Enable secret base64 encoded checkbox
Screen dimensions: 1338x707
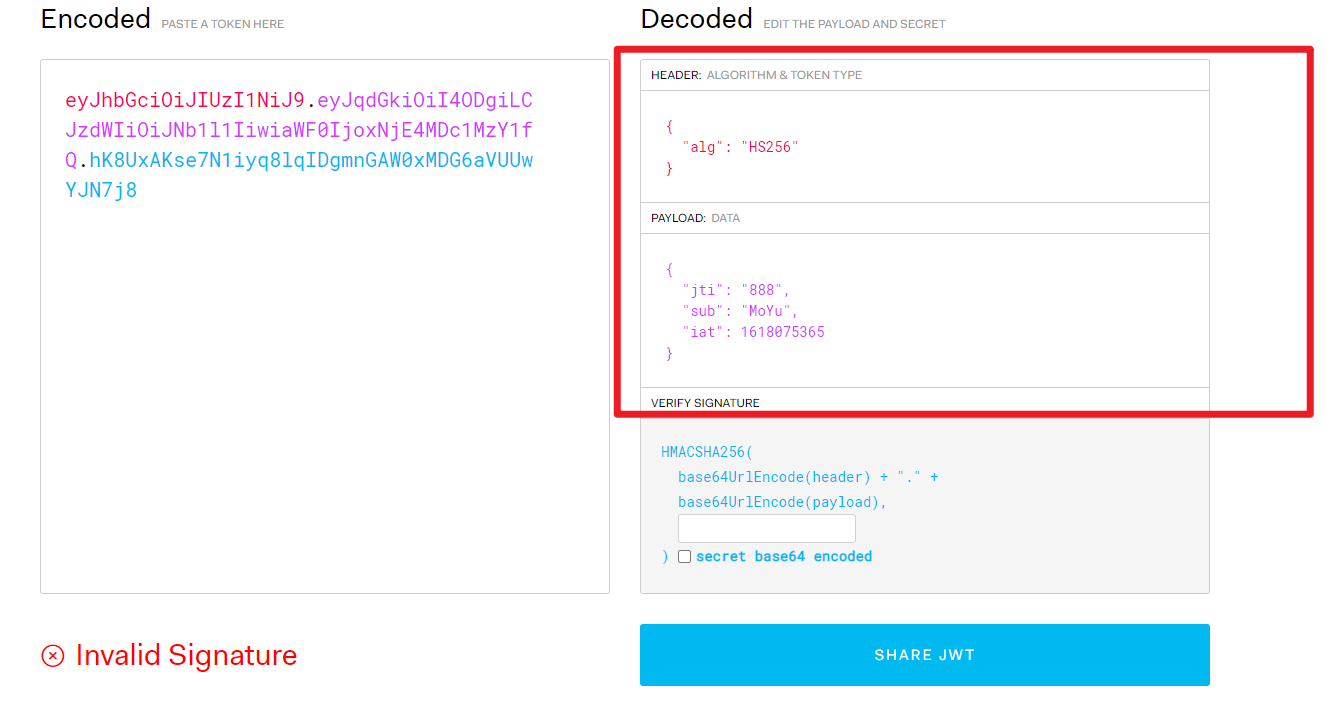pos(685,557)
